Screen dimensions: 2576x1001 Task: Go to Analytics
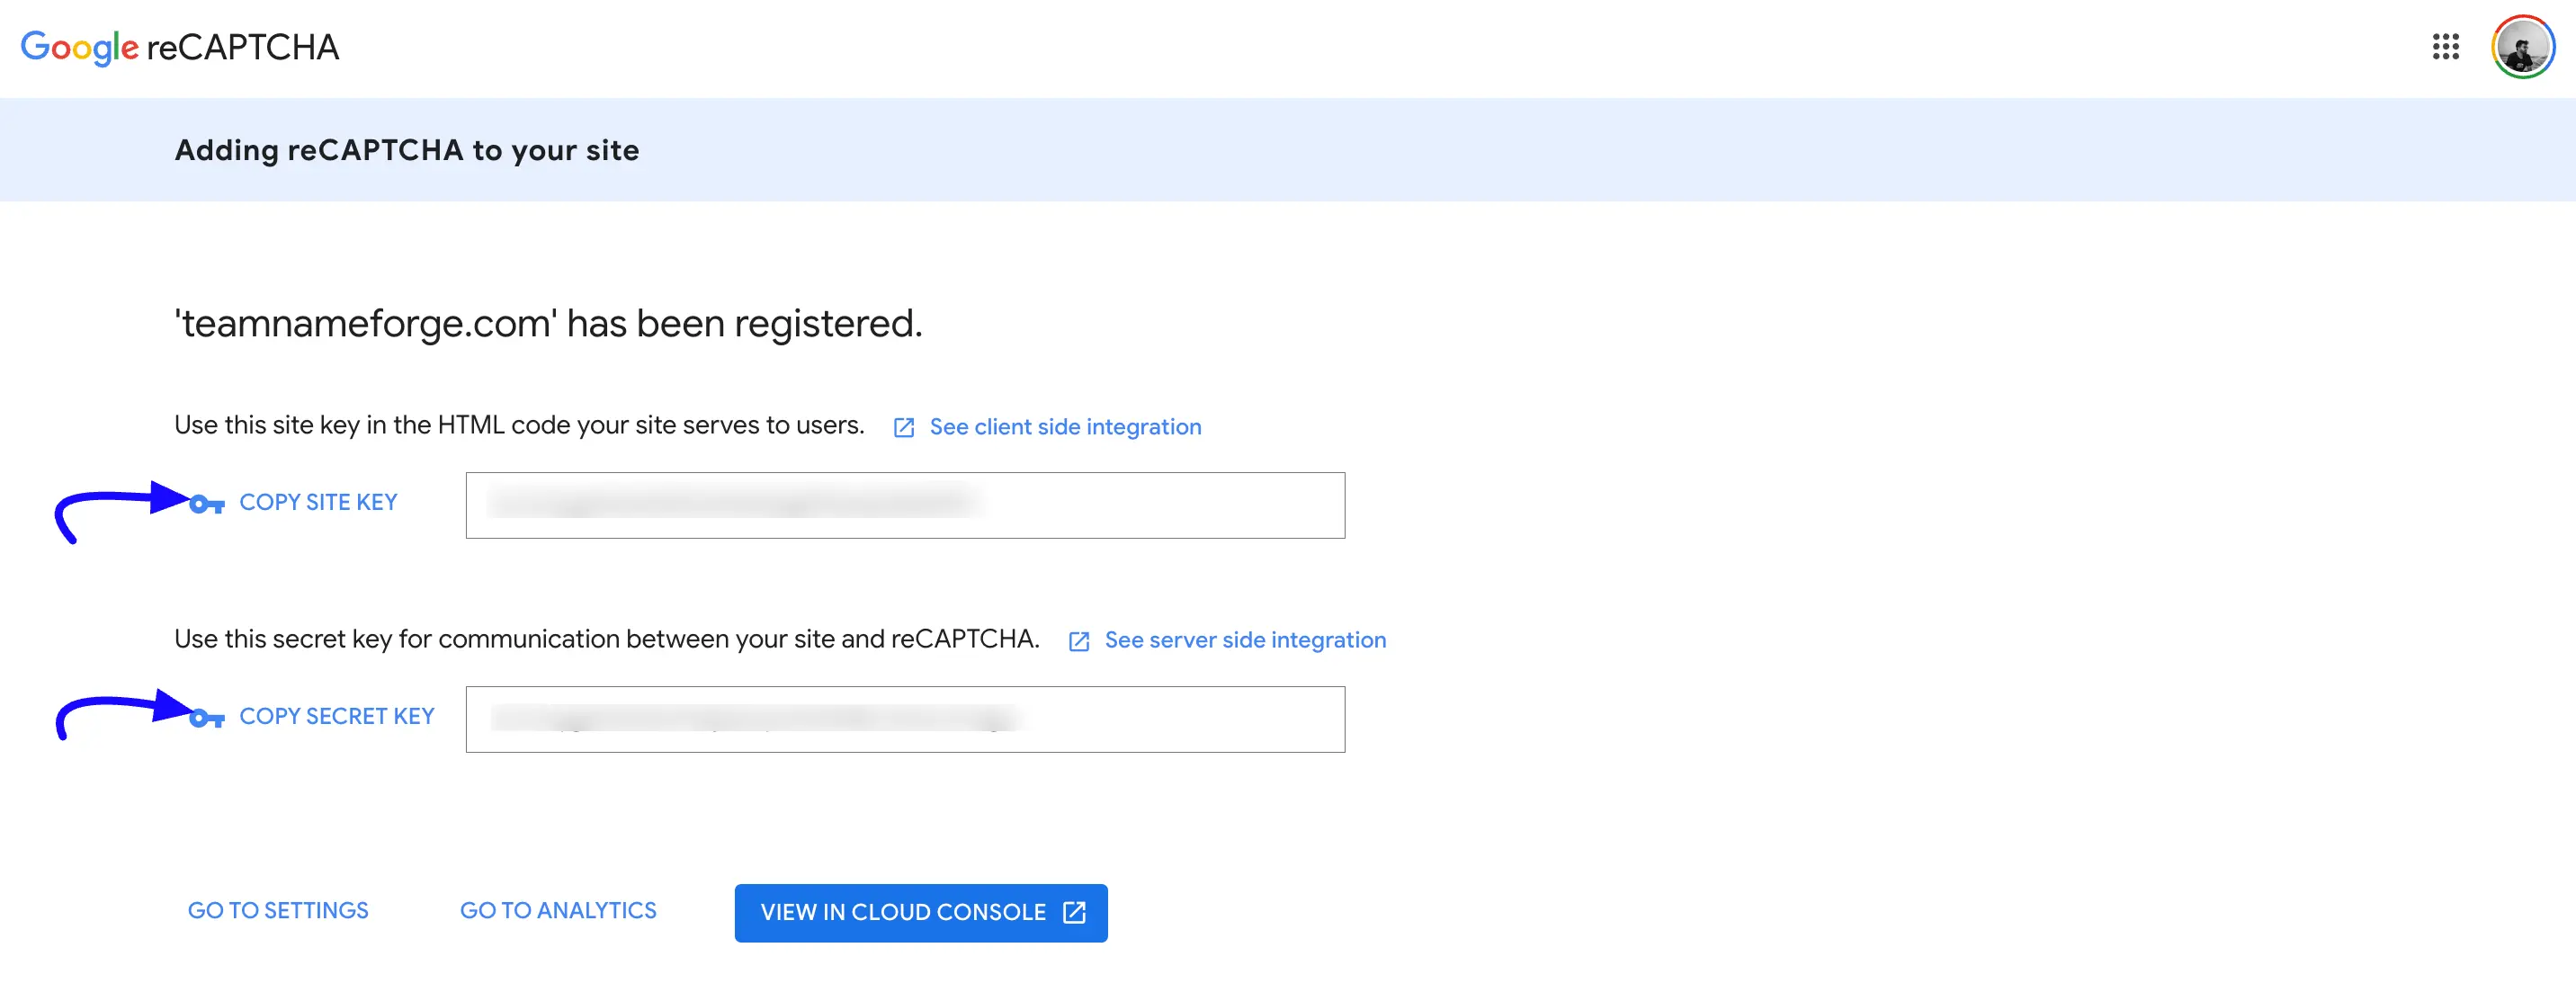pyautogui.click(x=558, y=911)
